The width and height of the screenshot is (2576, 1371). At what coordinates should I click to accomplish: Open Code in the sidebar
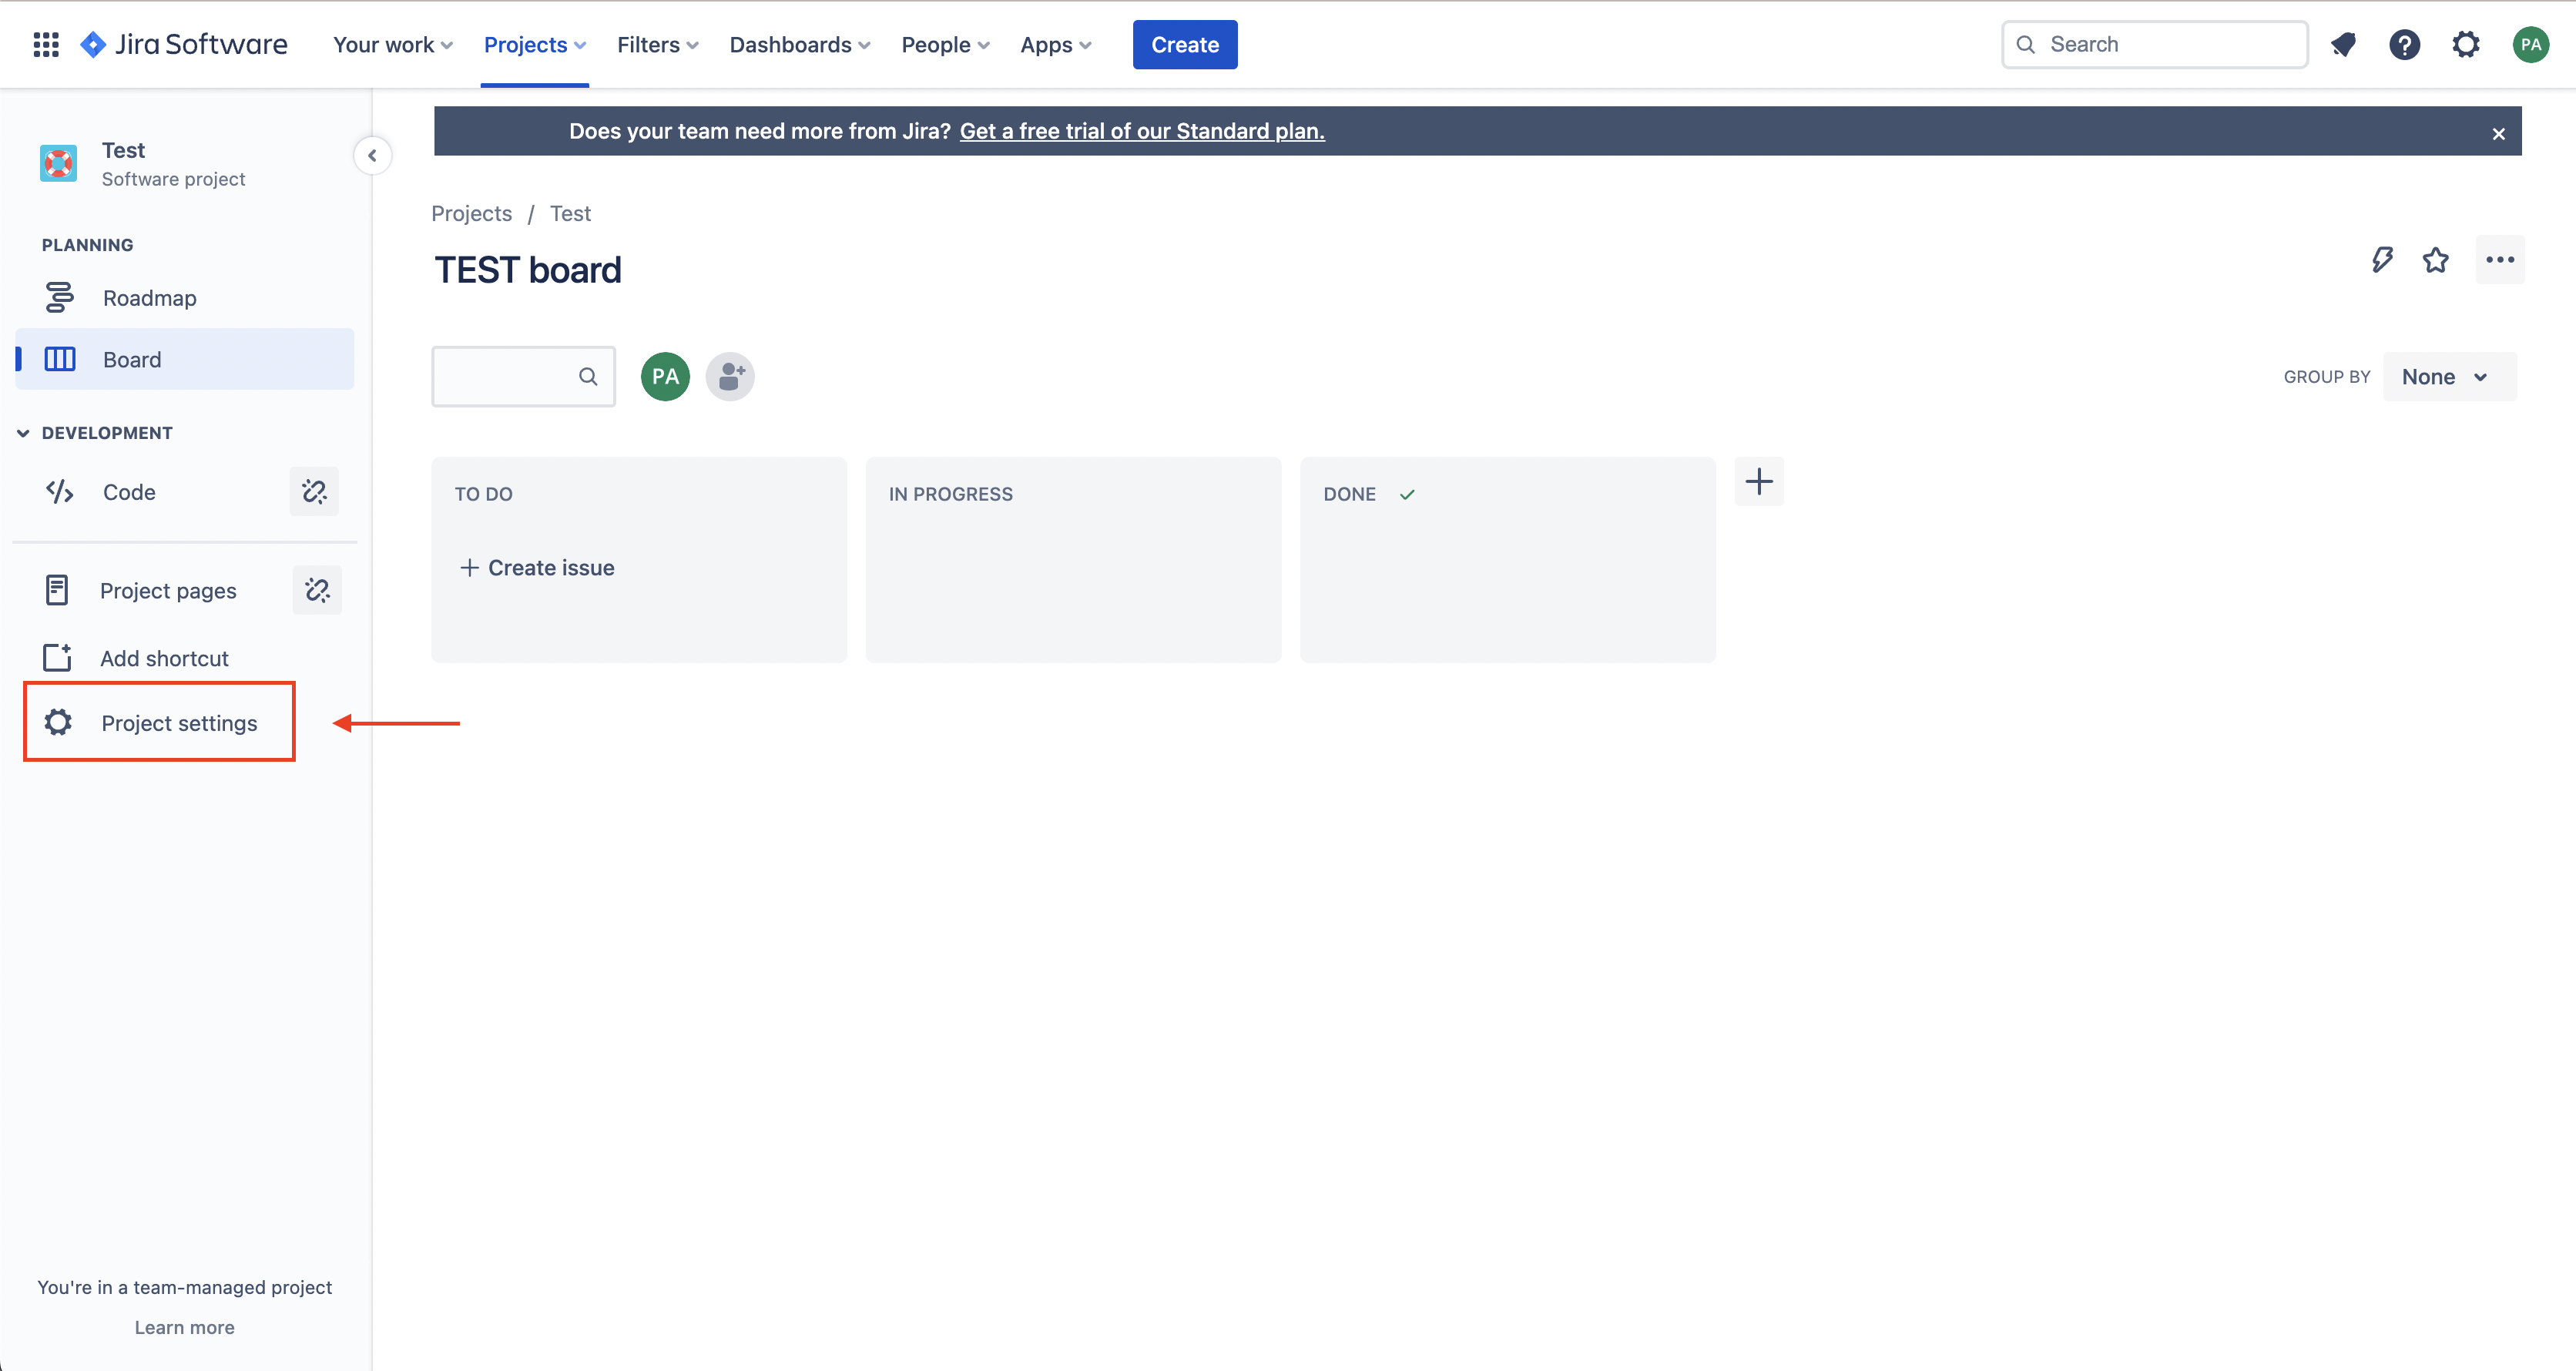[x=130, y=491]
